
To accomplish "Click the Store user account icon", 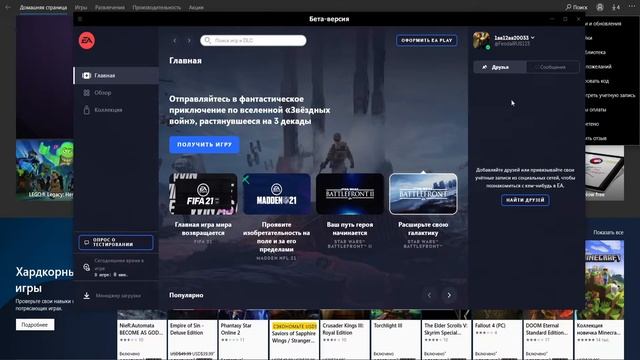I will [x=600, y=7].
